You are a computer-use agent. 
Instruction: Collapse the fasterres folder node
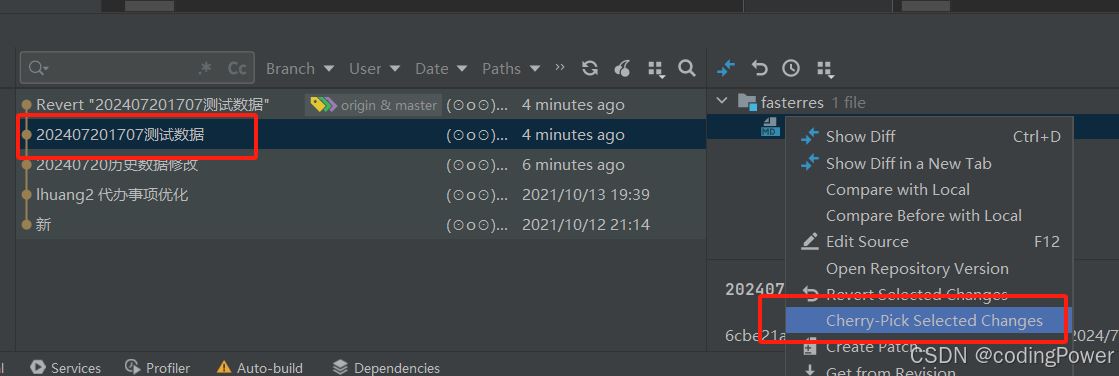721,101
